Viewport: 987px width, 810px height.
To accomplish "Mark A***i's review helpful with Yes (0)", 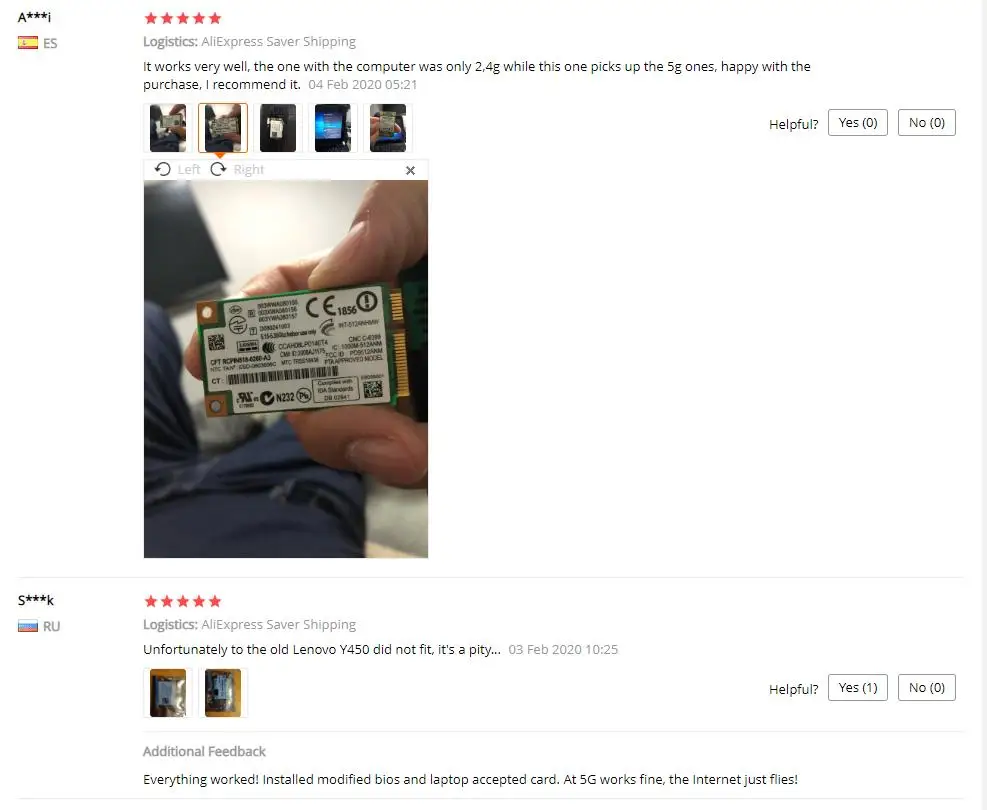I will coord(857,123).
